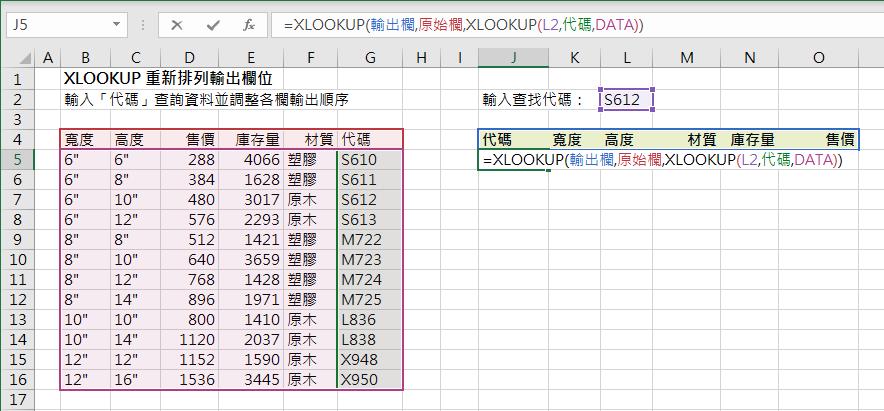Click stock cell 4066
Viewport: 884px width, 411px height.
coord(251,160)
